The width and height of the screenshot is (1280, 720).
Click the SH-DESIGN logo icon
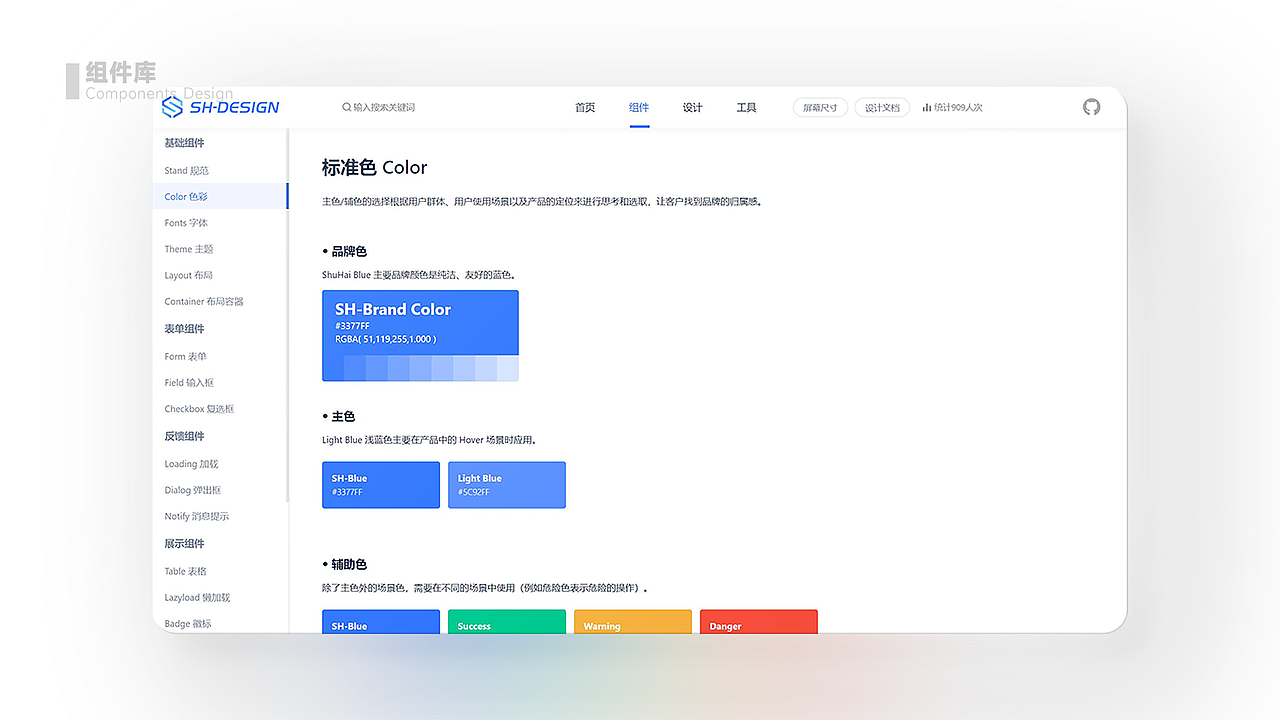173,107
